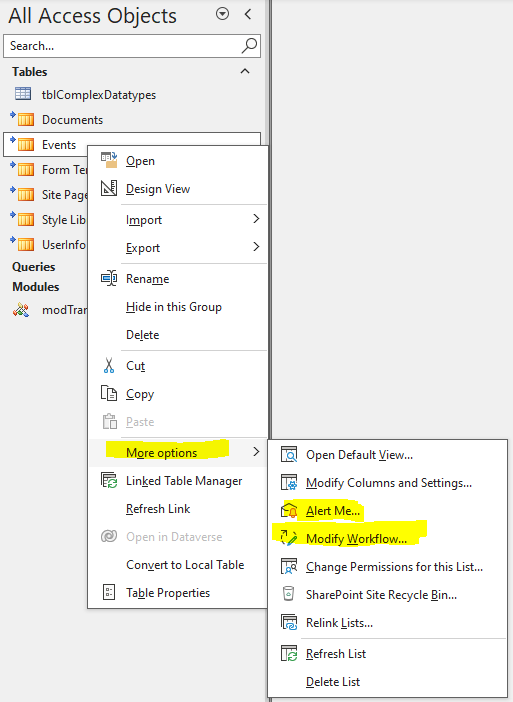The image size is (513, 702).
Task: Click the SharePoint Recycle Bin icon
Action: (289, 594)
